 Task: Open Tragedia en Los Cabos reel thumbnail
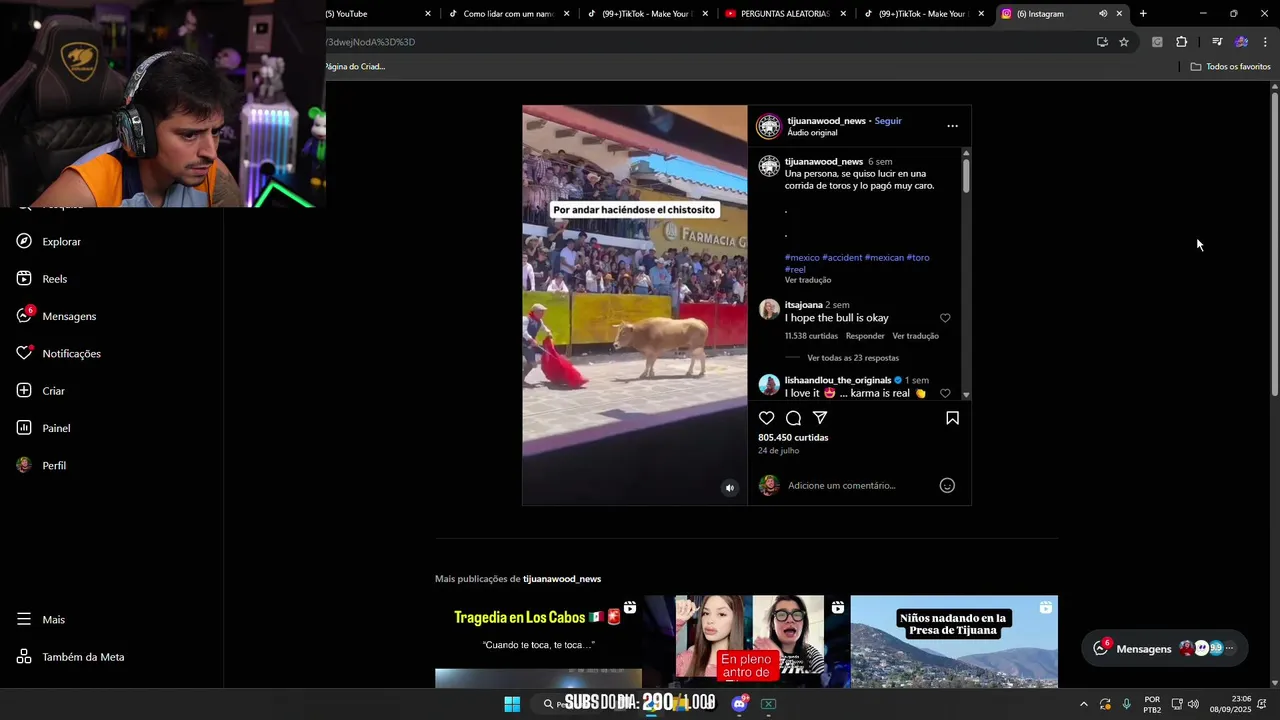click(538, 642)
